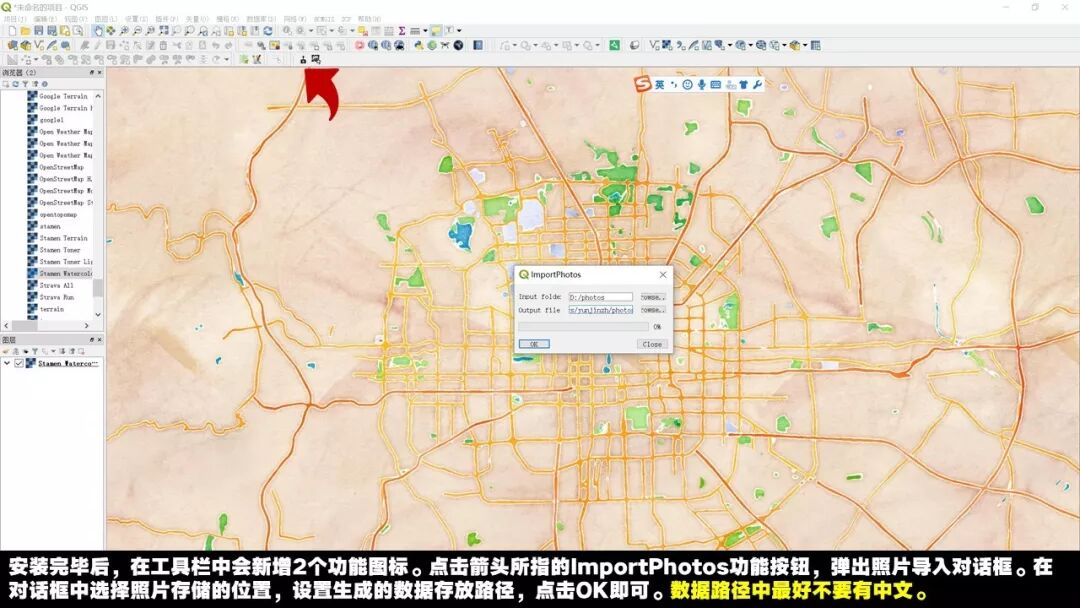Select the Zoom Out magnifier tool
This screenshot has width=1080, height=608.
pyautogui.click(x=137, y=30)
